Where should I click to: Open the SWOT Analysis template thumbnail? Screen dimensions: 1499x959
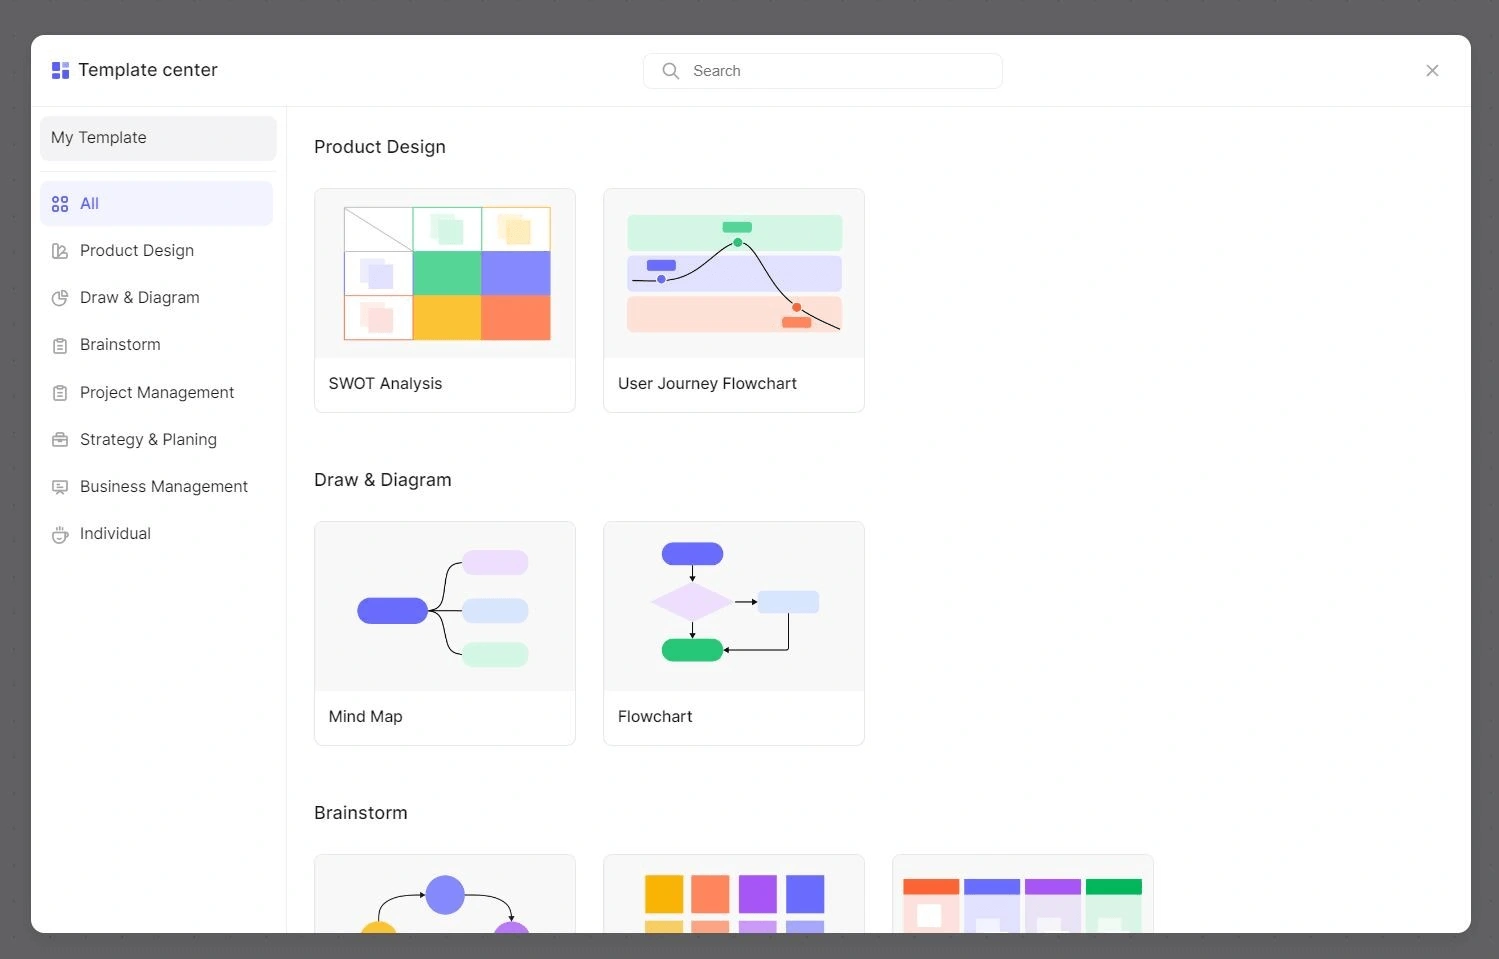point(445,273)
